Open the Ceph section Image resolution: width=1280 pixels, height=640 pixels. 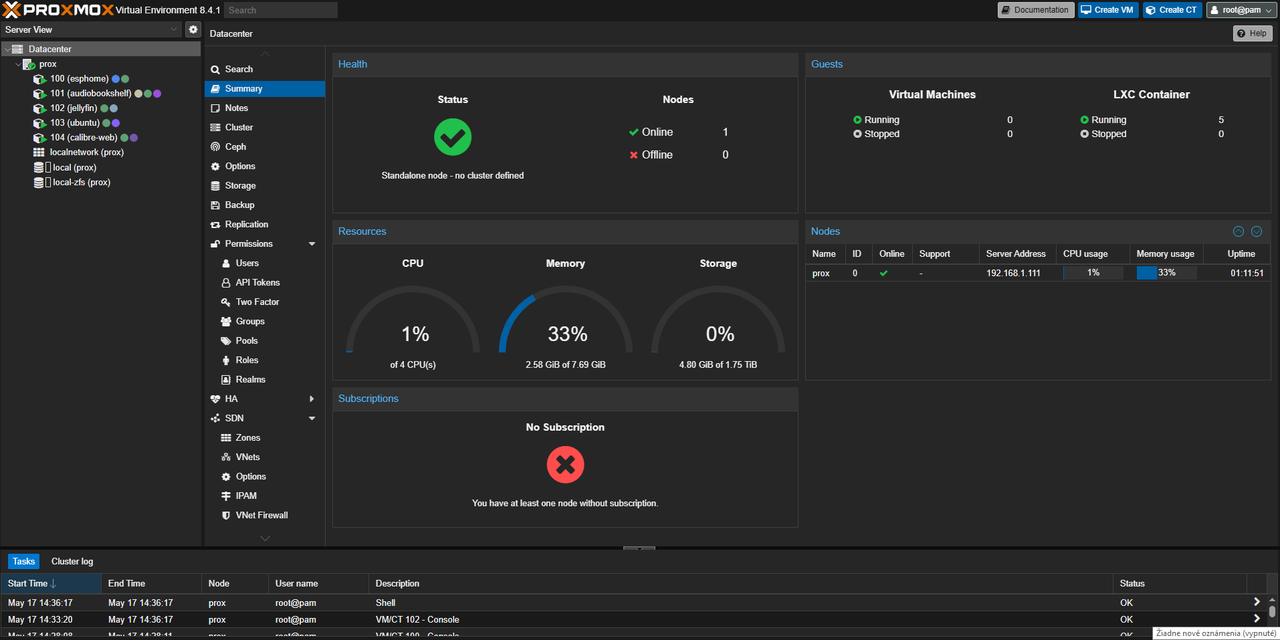pos(264,147)
